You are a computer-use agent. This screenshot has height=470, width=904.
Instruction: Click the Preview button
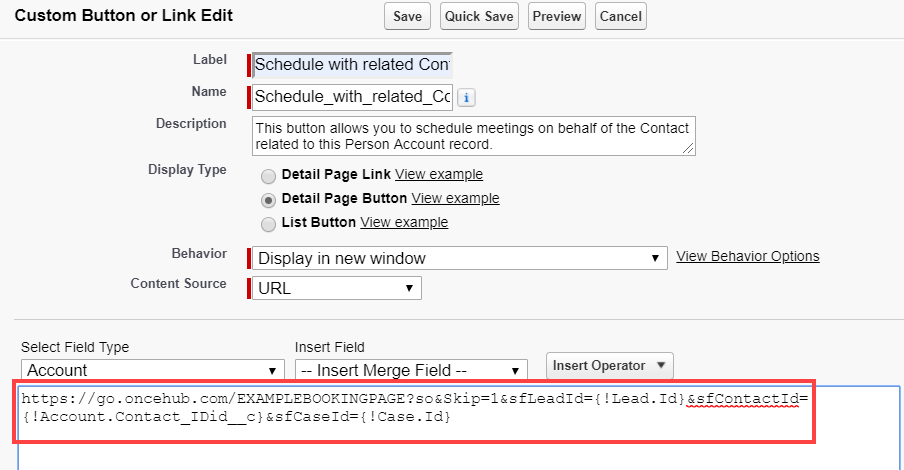556,17
